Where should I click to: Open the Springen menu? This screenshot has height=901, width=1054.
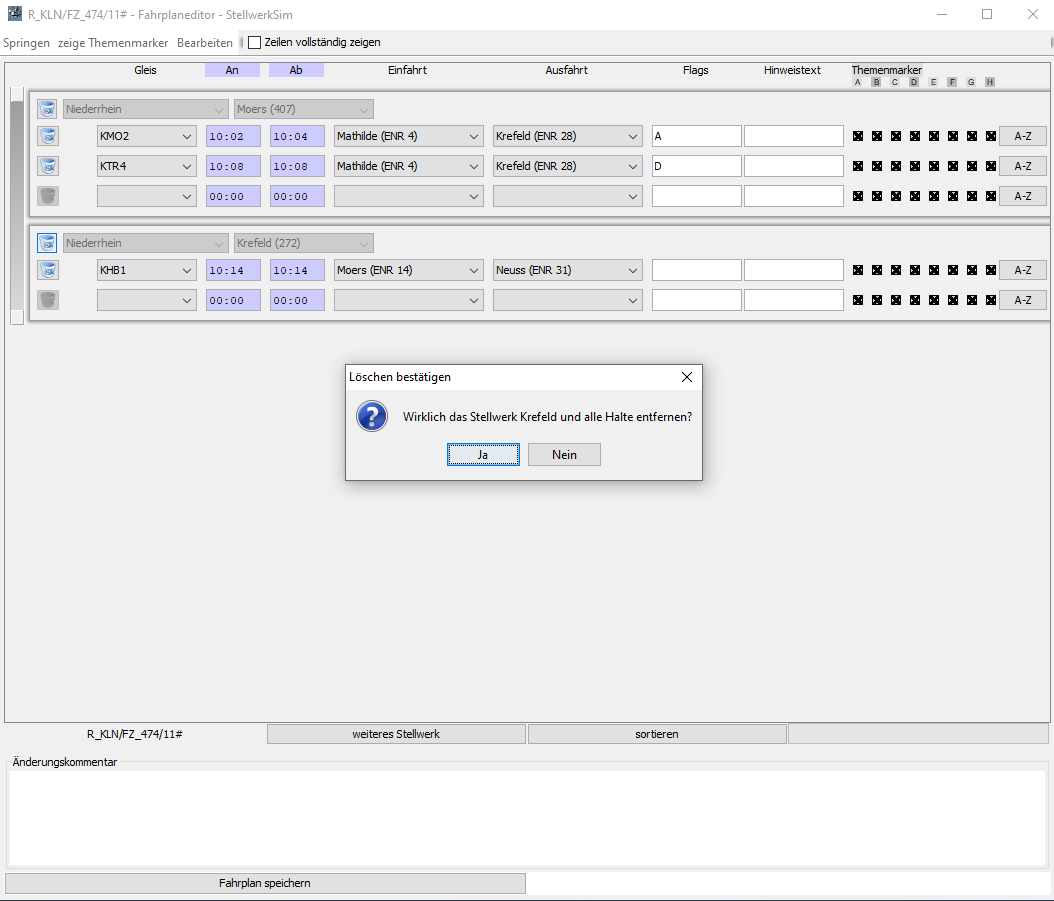(26, 43)
